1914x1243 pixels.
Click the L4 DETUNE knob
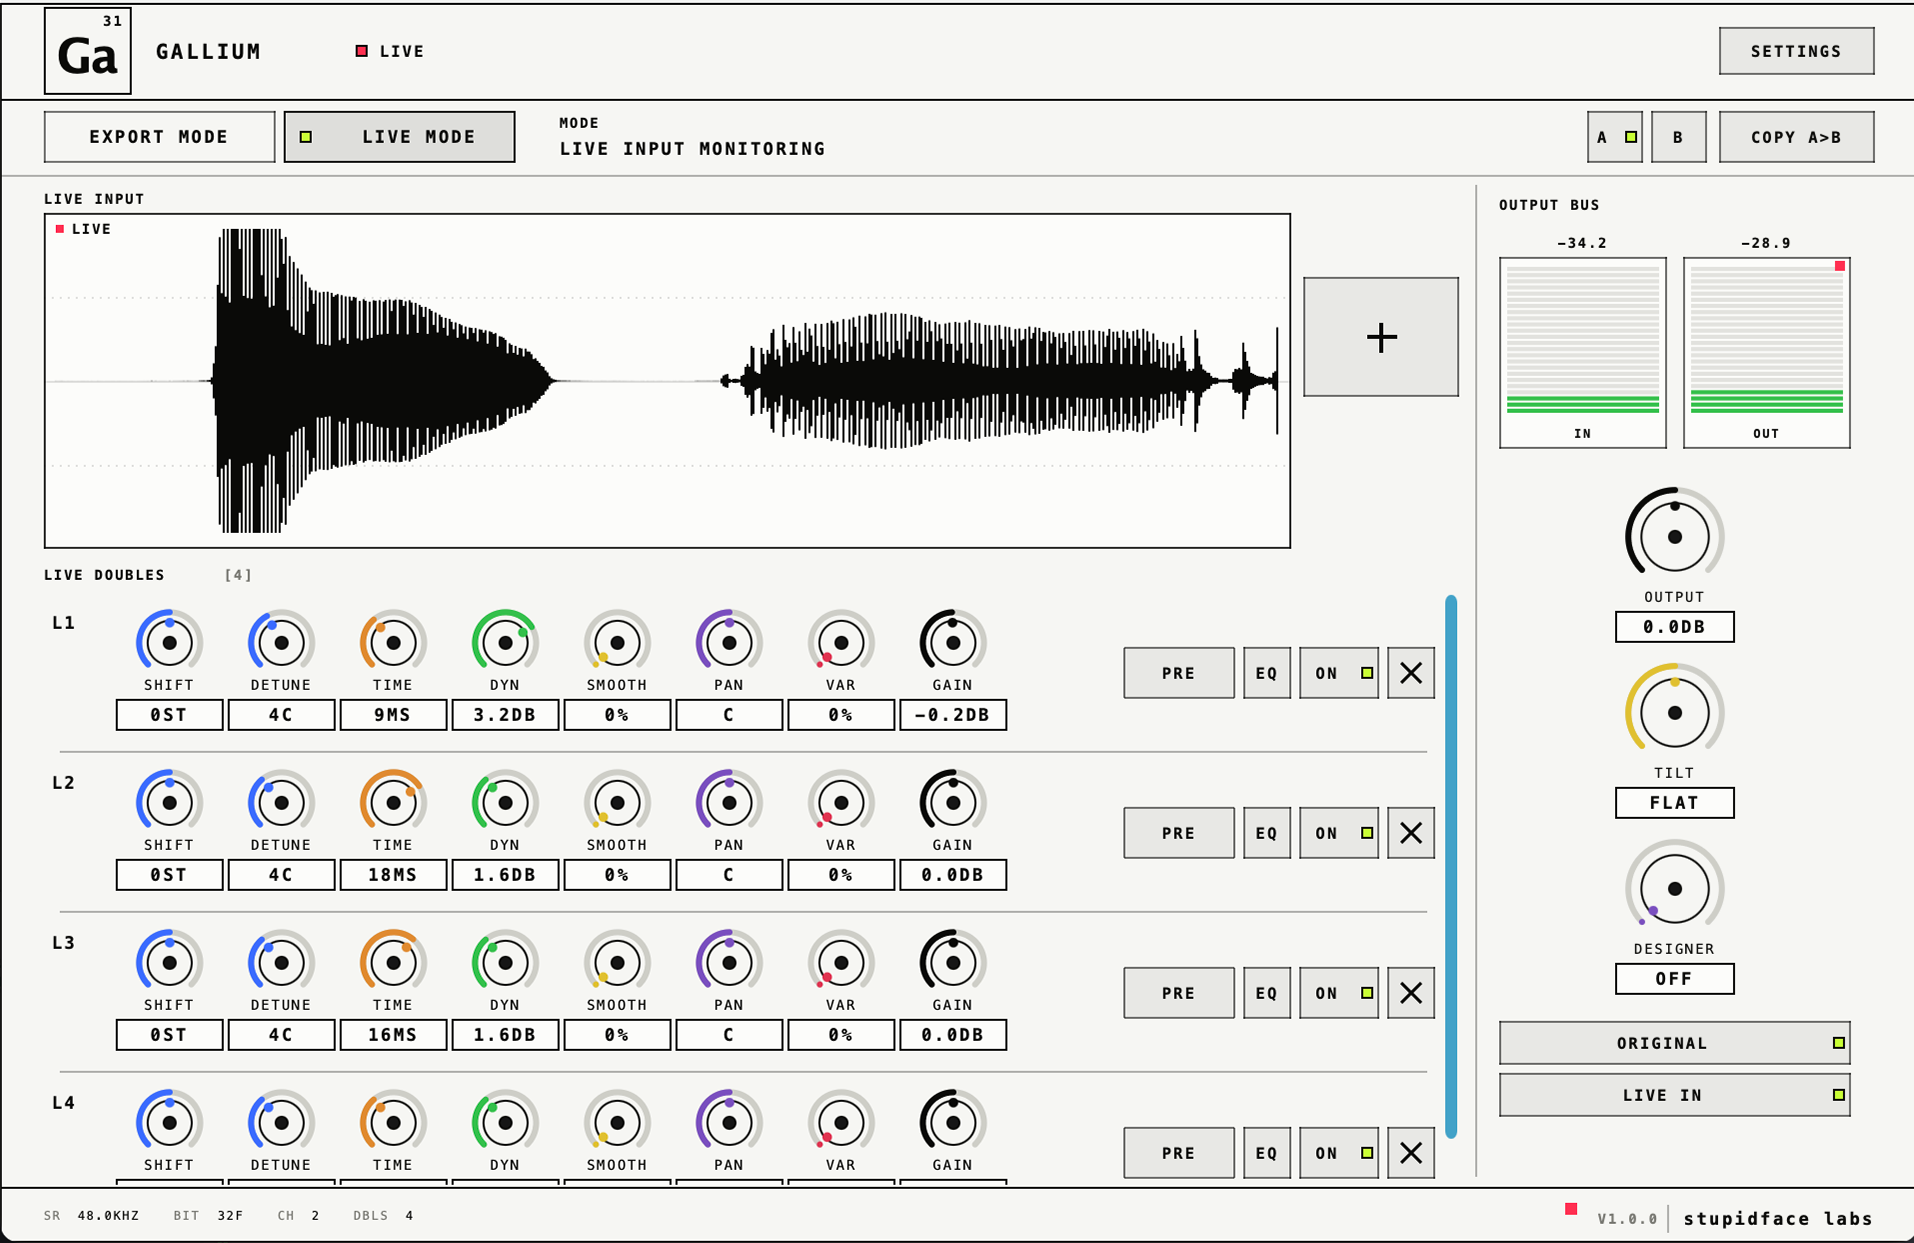(x=281, y=1122)
